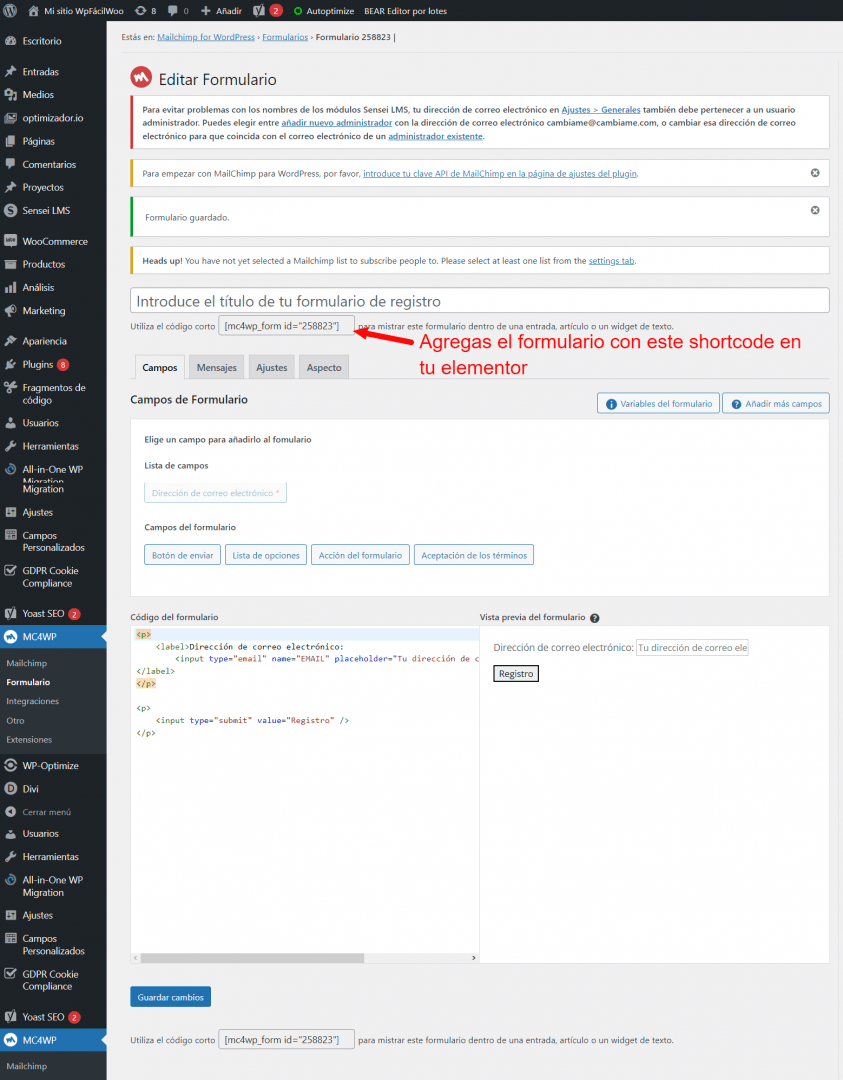The height and width of the screenshot is (1080, 843).
Task: Open the Ajustes > Generales link
Action: [601, 110]
